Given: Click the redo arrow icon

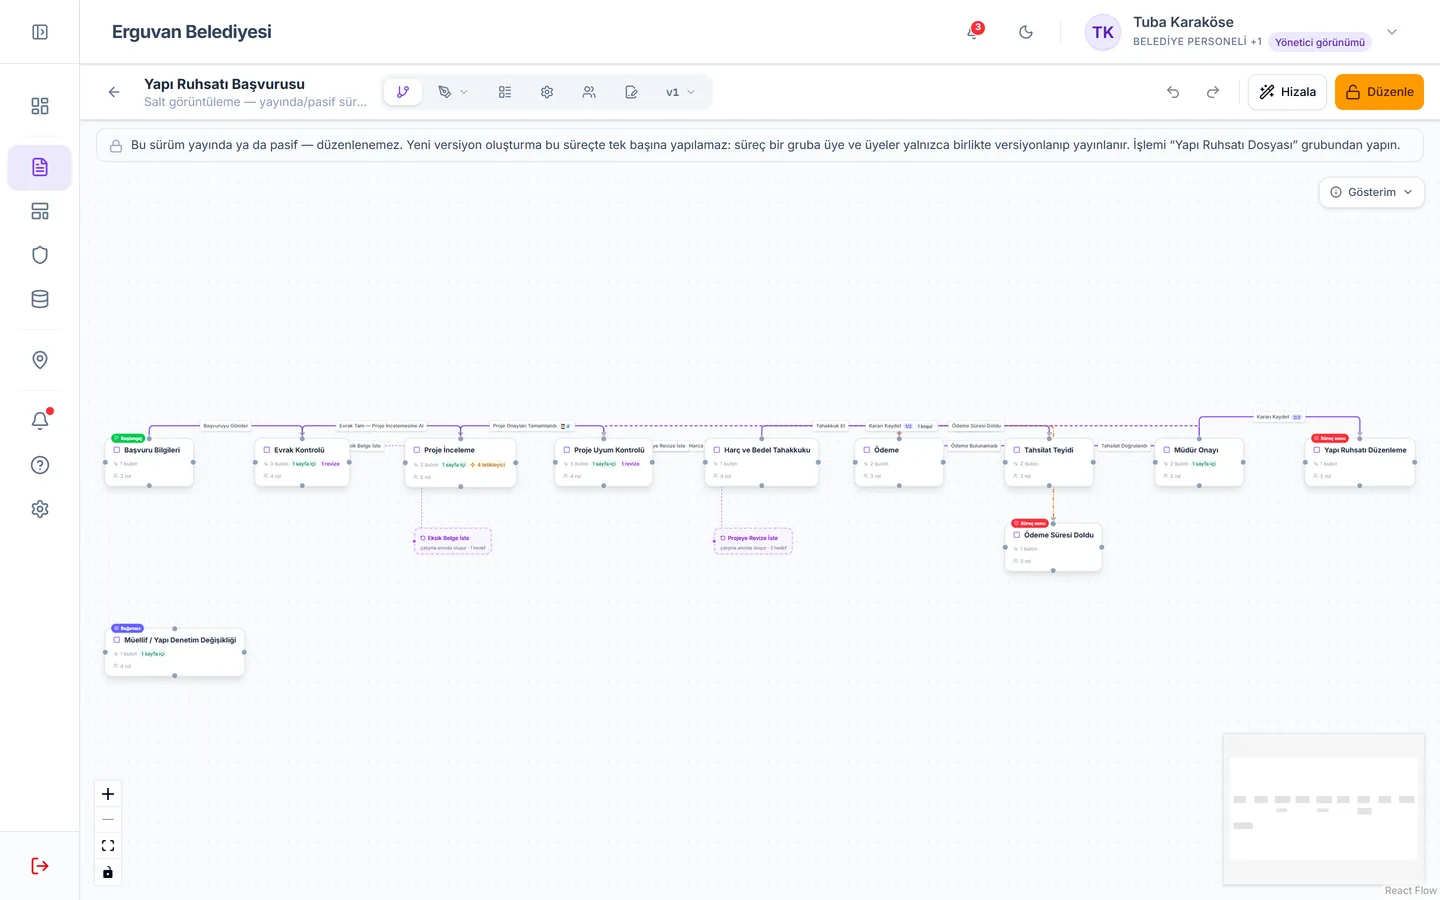Looking at the screenshot, I should point(1213,92).
